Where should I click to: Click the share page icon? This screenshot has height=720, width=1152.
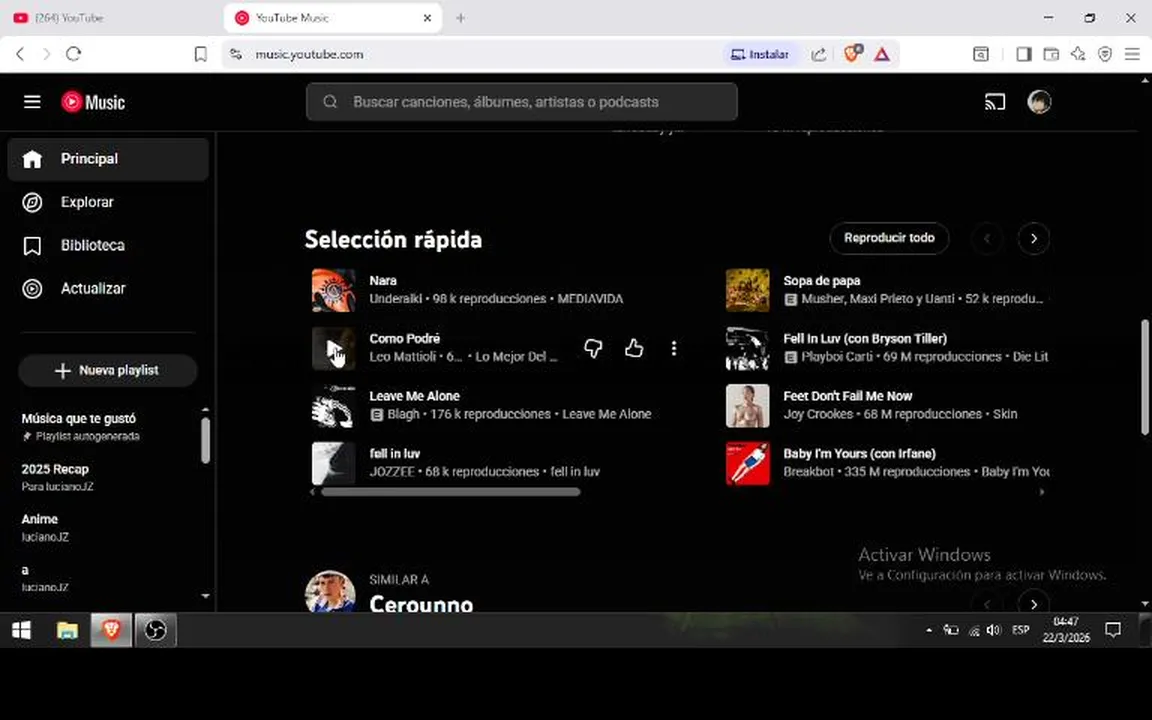pyautogui.click(x=818, y=54)
